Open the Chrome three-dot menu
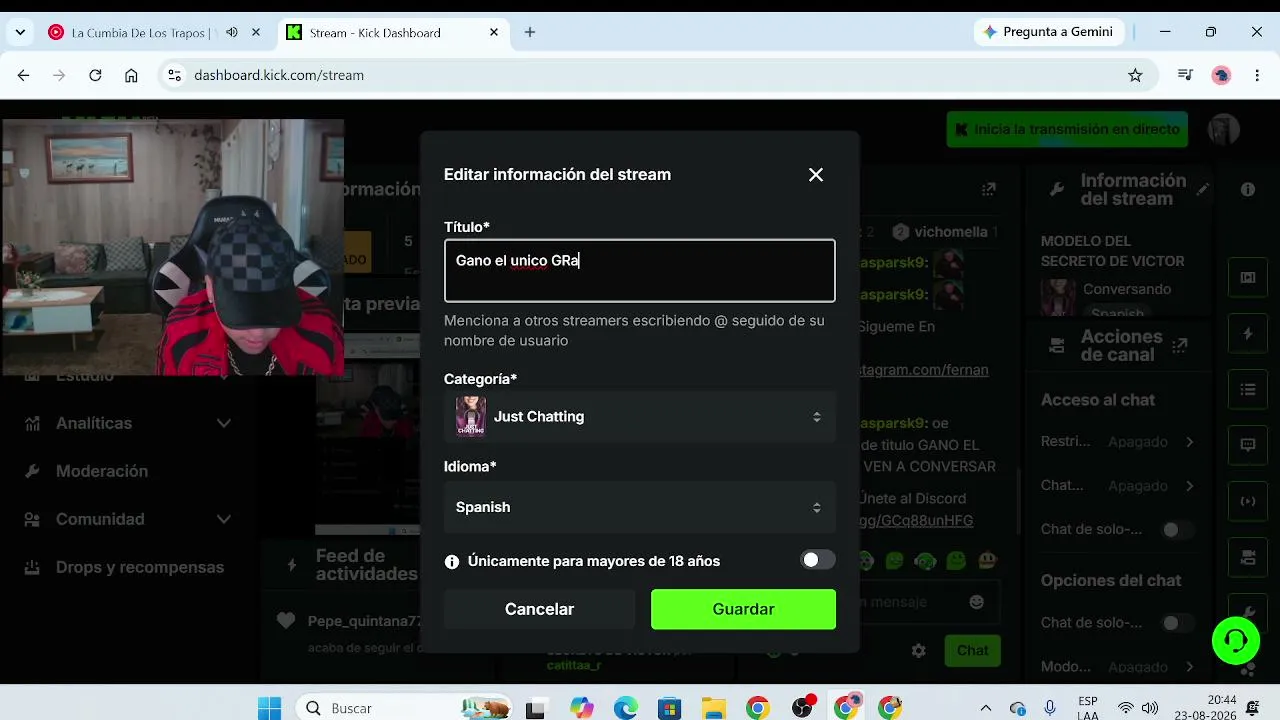The width and height of the screenshot is (1280, 720). click(x=1257, y=75)
